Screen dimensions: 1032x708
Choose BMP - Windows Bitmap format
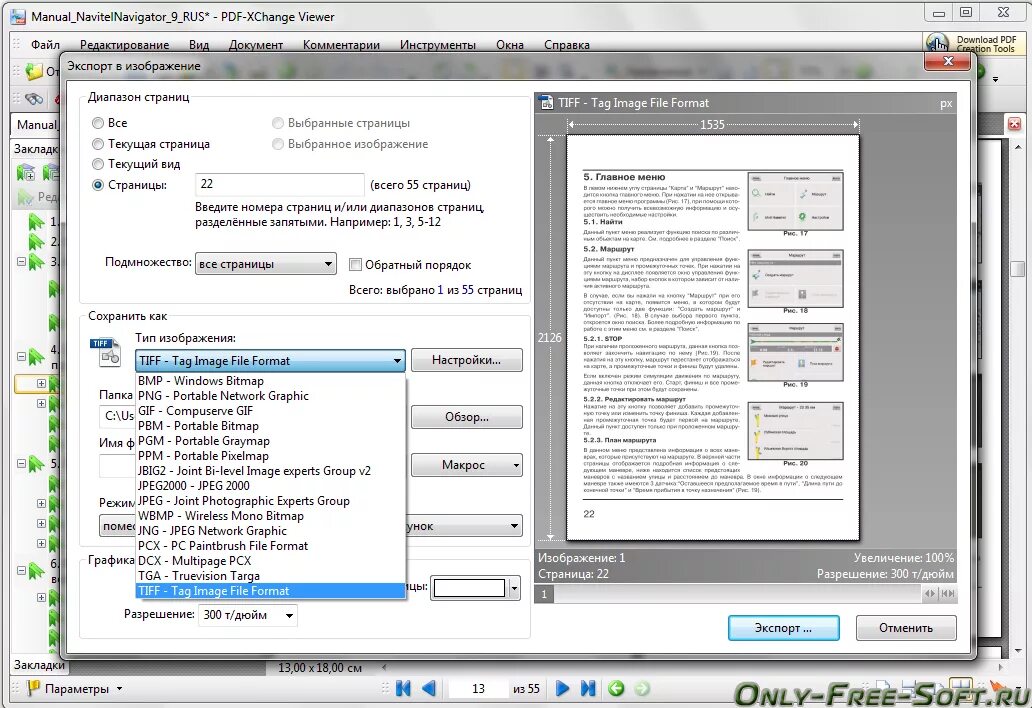[x=271, y=380]
